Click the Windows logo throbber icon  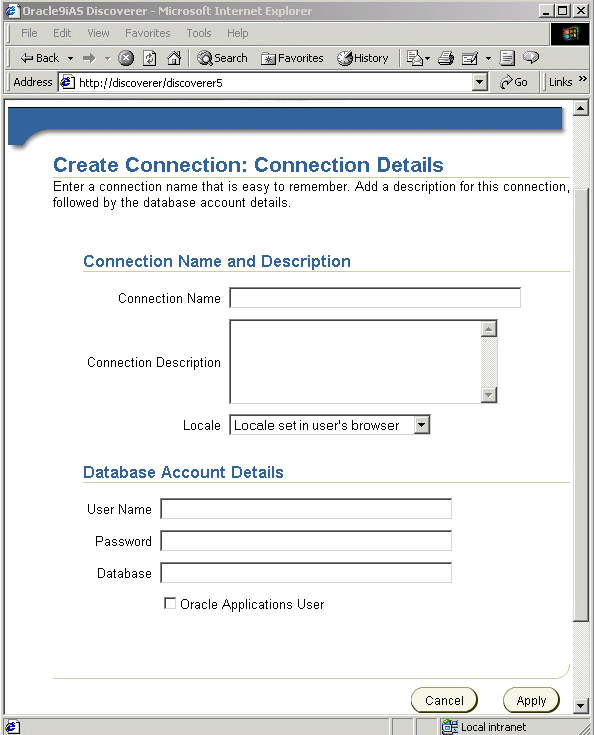coord(570,33)
